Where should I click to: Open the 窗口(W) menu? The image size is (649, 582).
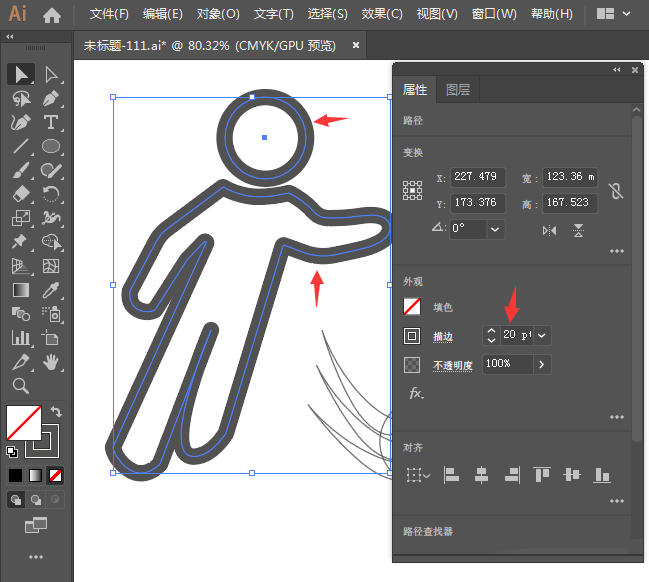[x=494, y=14]
